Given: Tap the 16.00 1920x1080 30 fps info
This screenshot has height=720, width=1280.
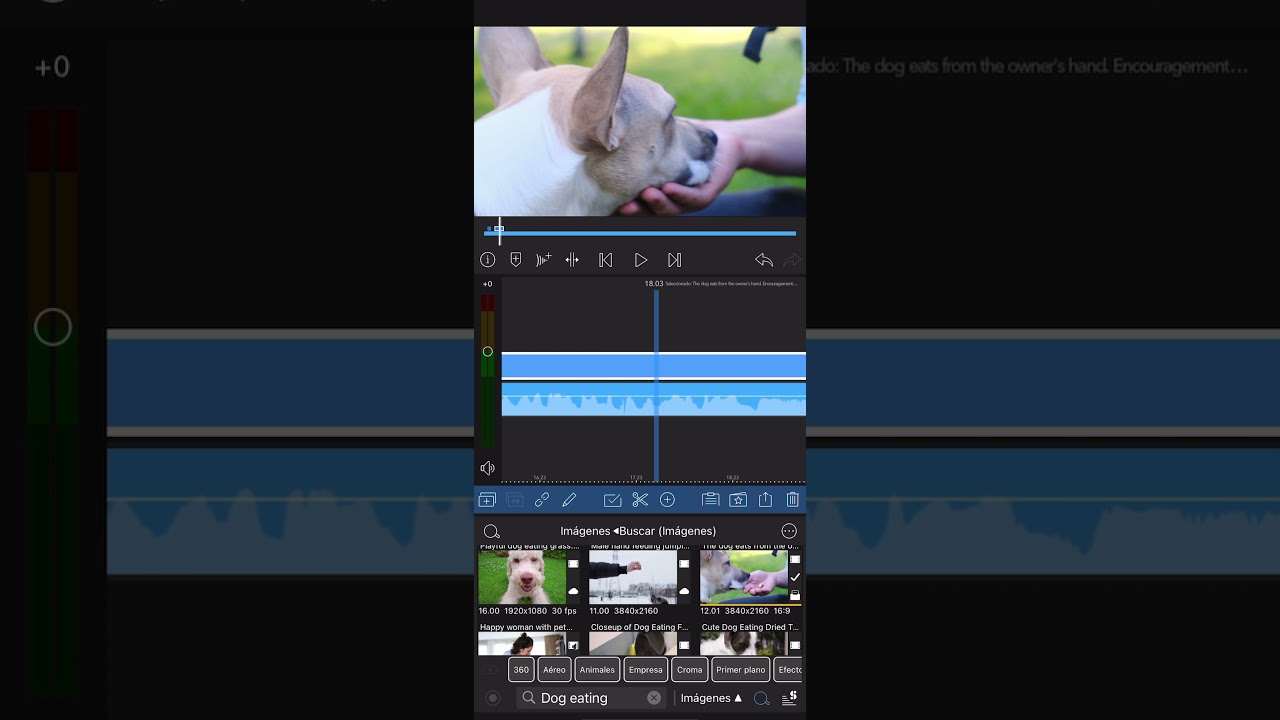Looking at the screenshot, I should 527,611.
